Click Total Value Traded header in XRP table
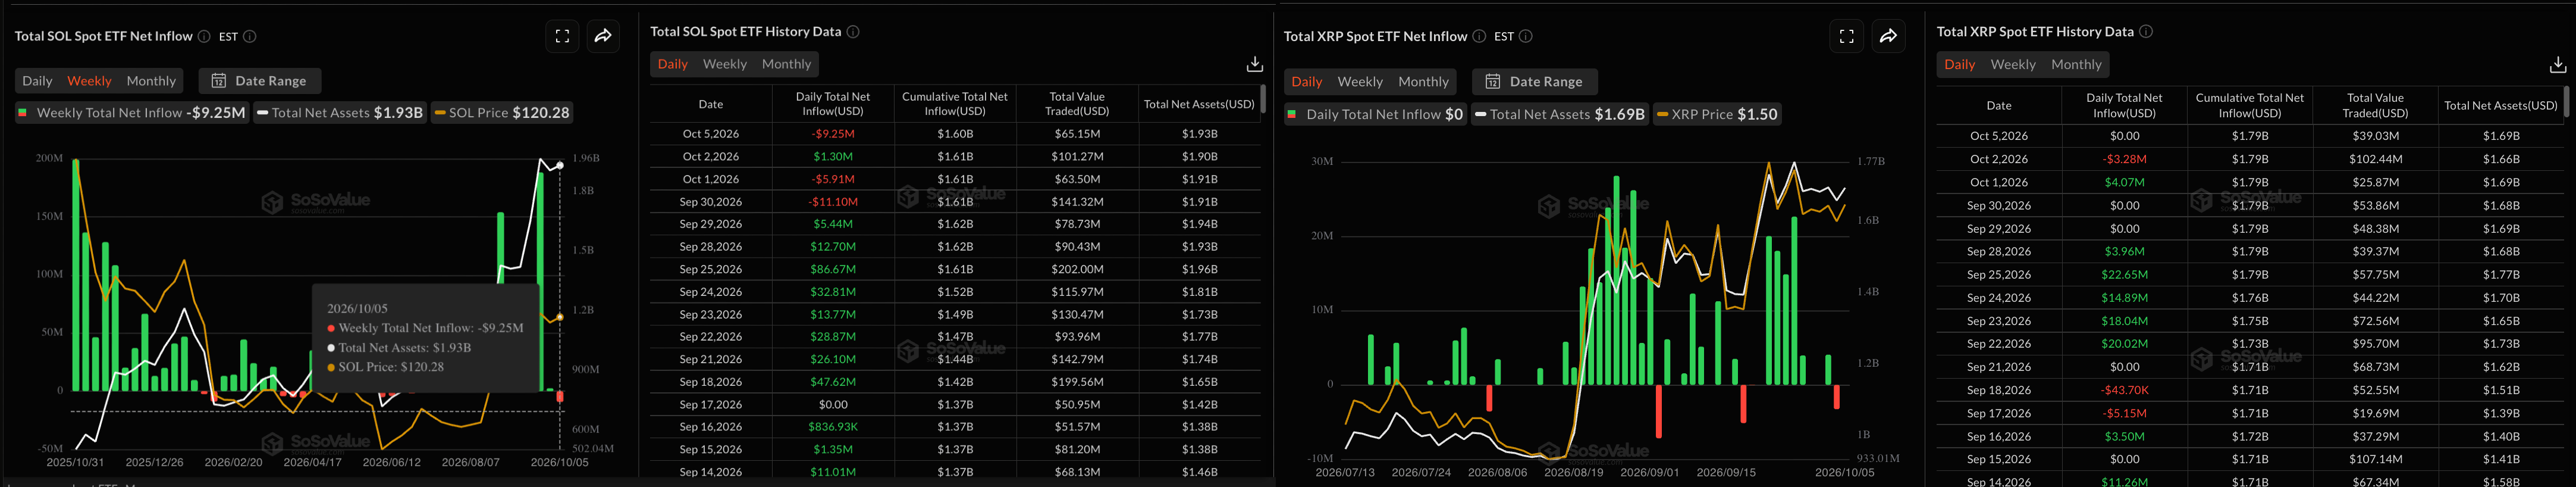The image size is (2576, 487). 2375,105
